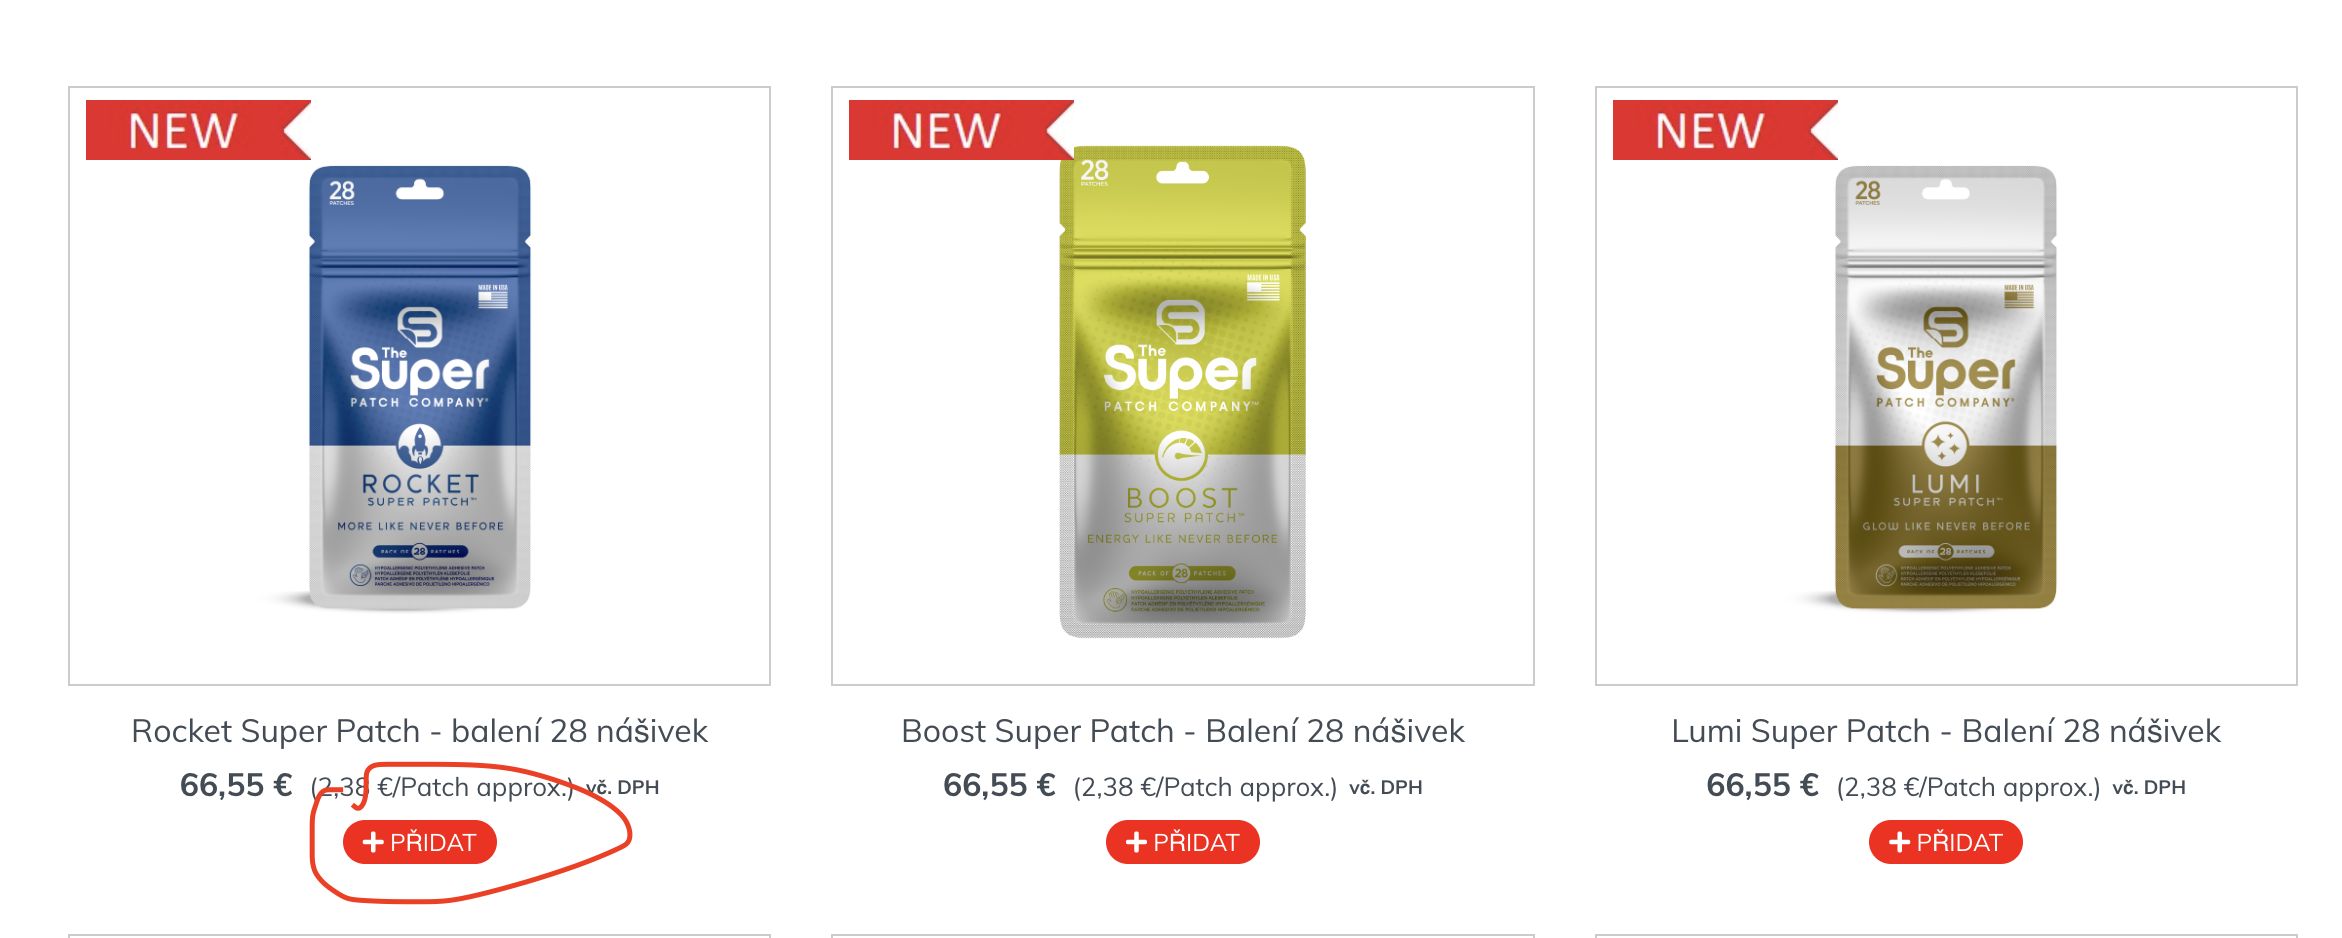Open the Boost Super Patch title link
The image size is (2342, 938).
tap(1182, 731)
